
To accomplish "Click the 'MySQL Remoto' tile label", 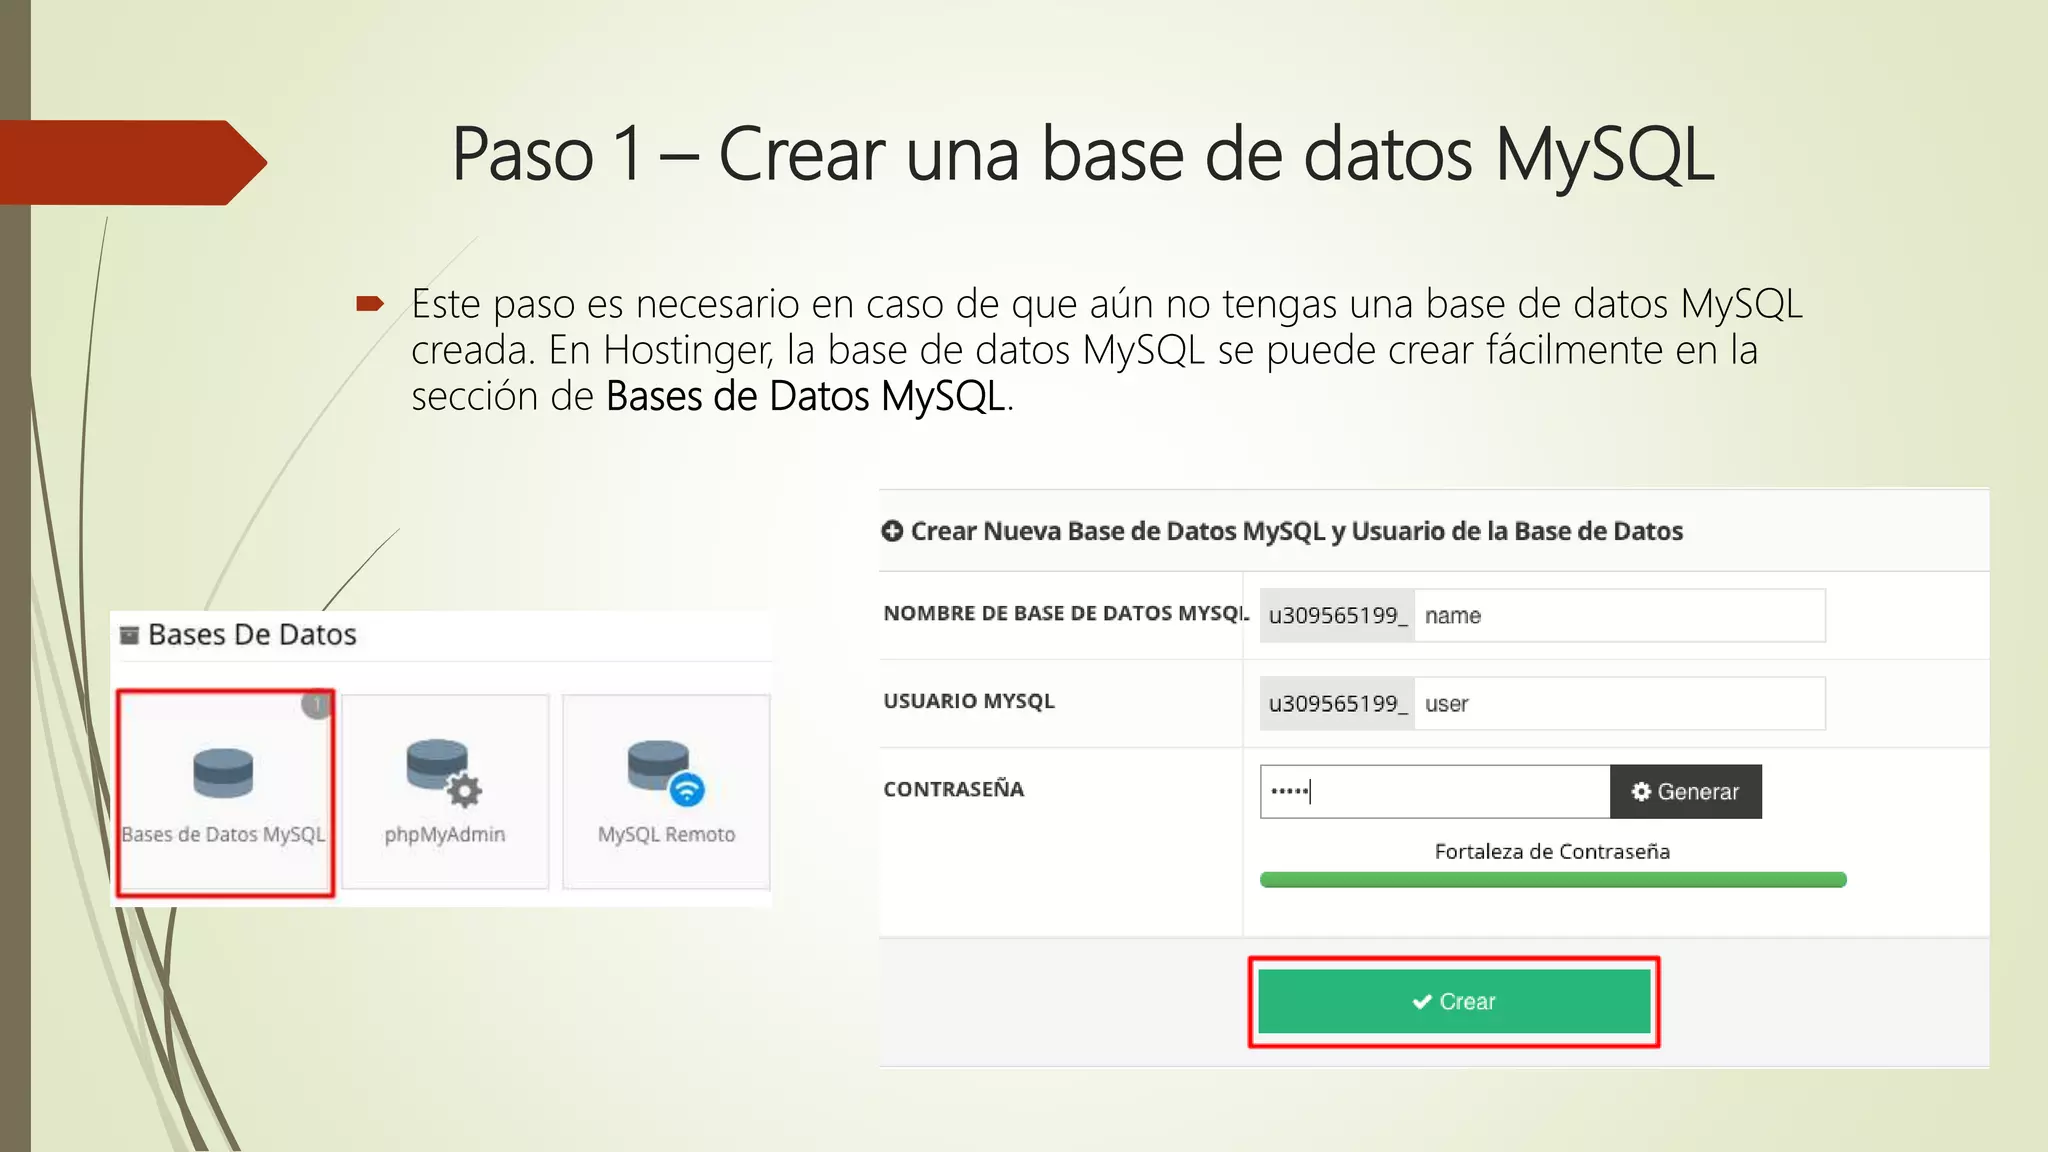I will pyautogui.click(x=666, y=834).
